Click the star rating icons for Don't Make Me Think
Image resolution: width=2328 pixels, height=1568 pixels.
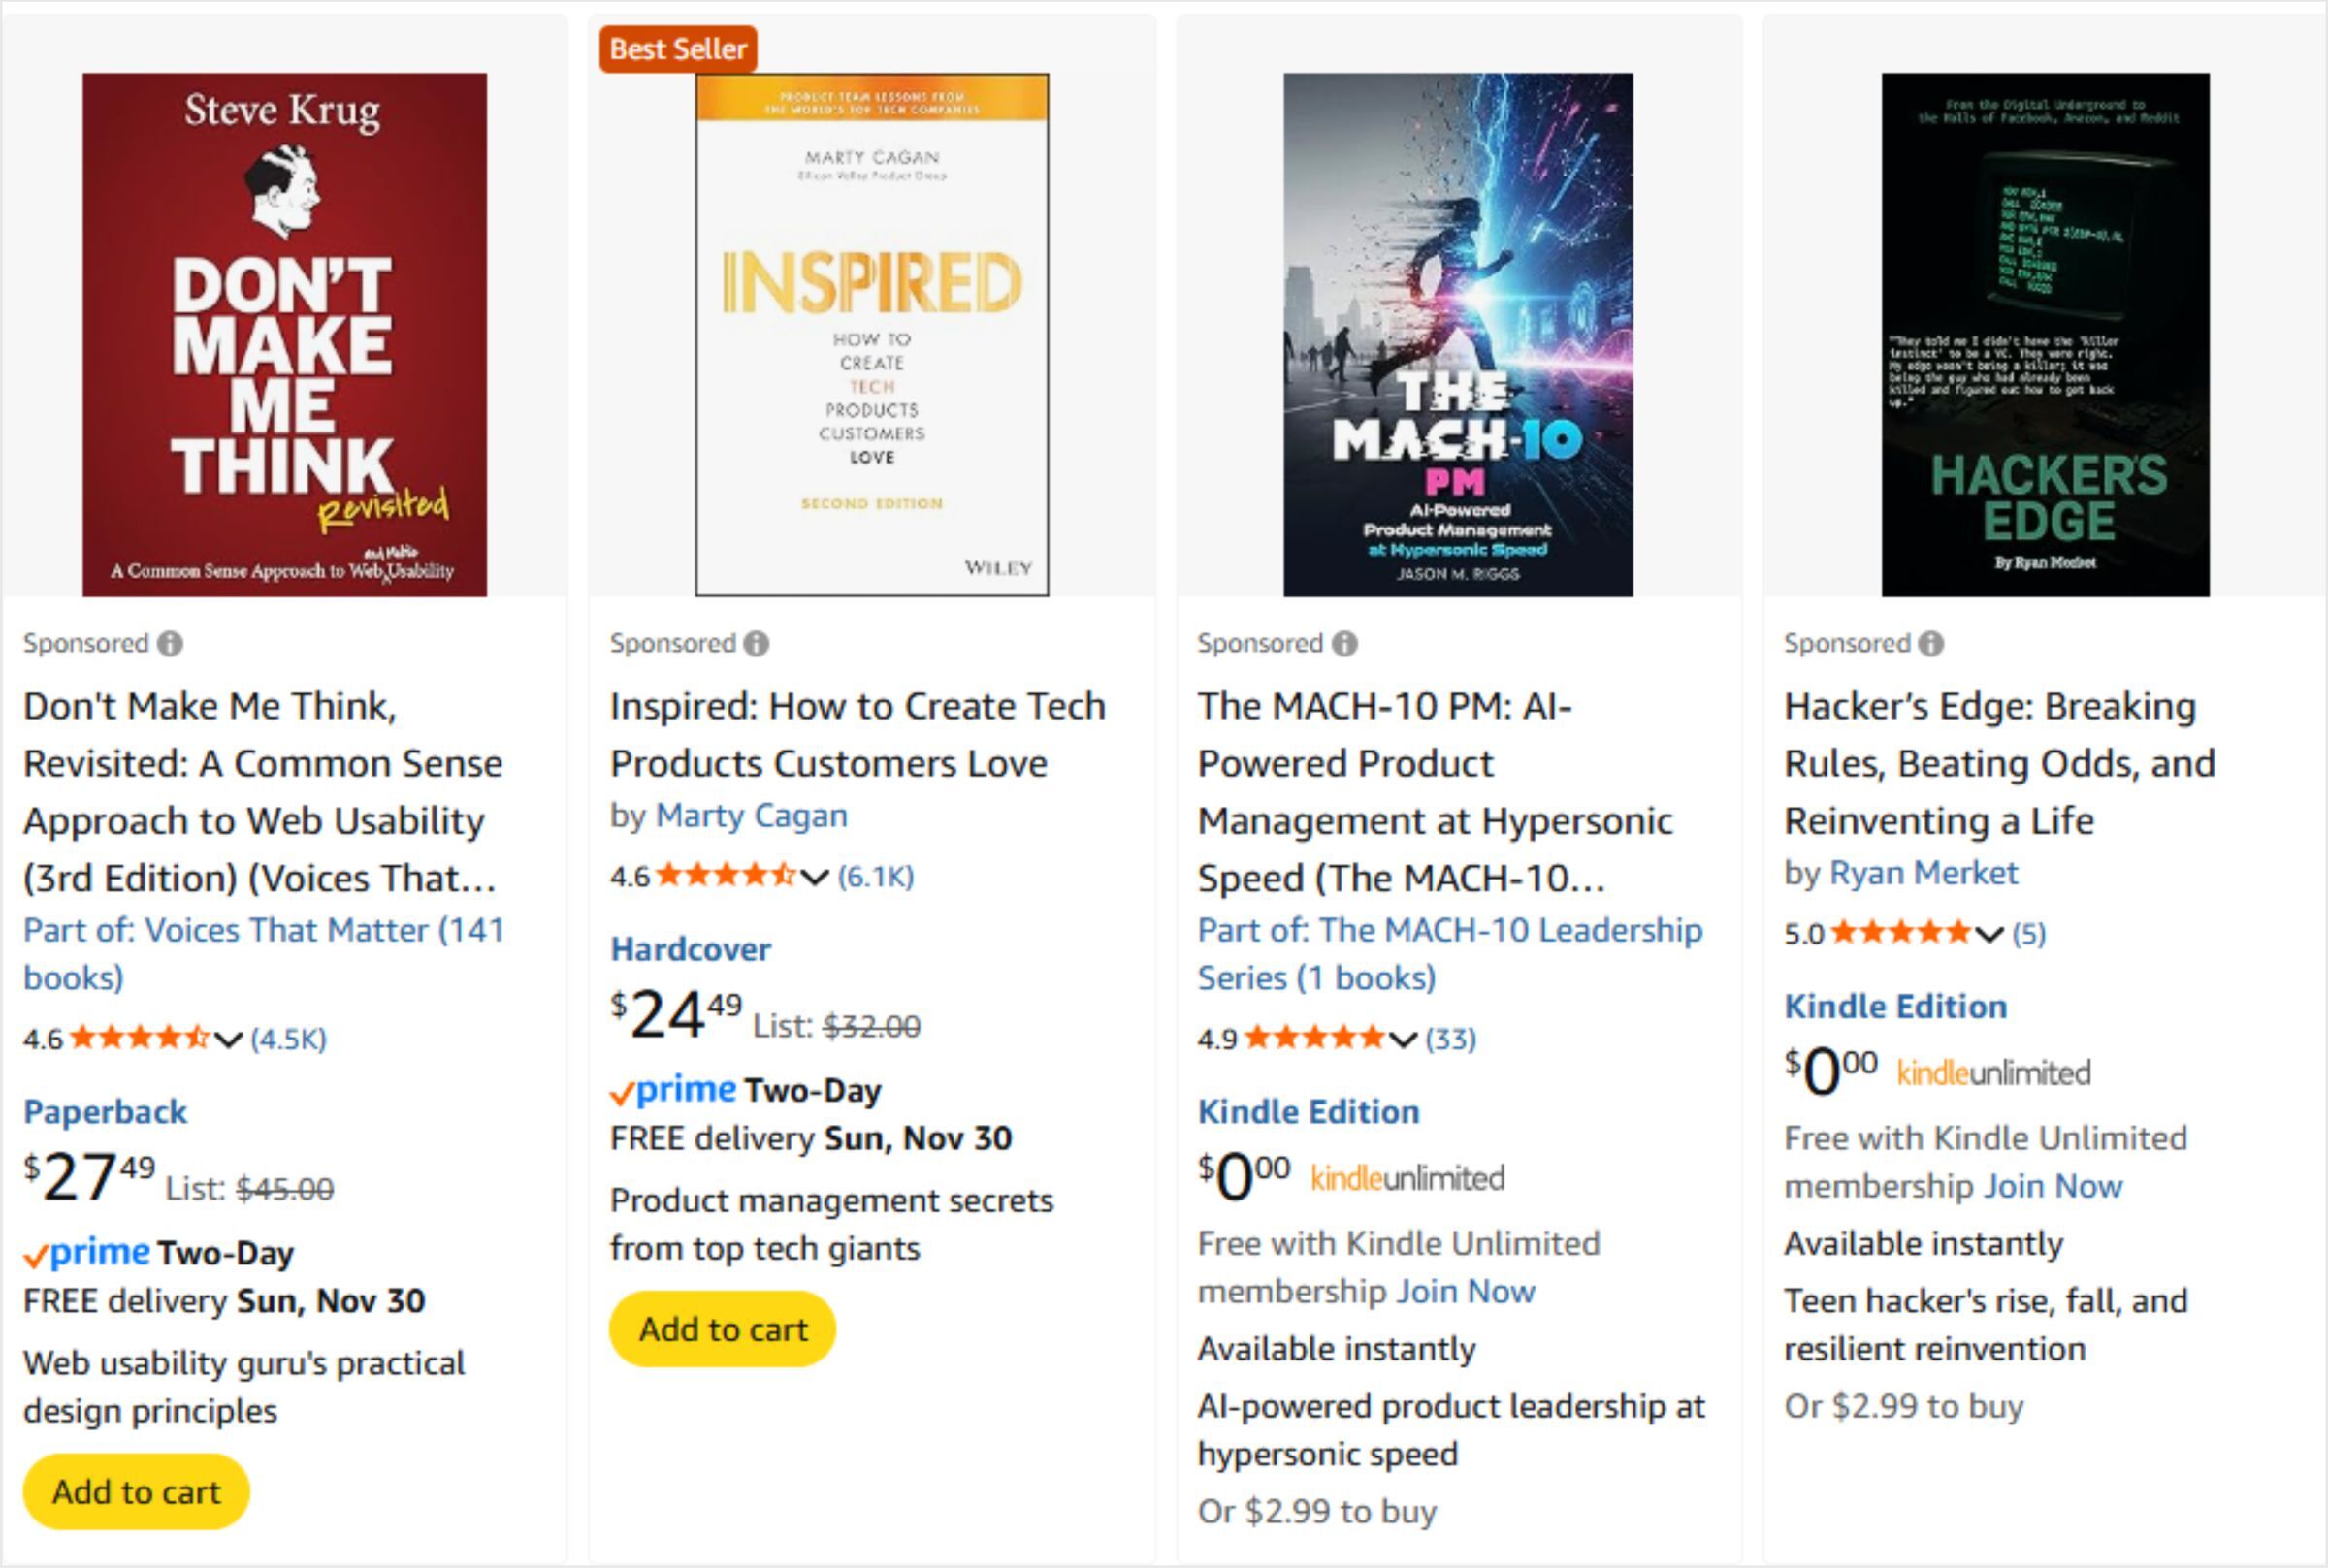(139, 1038)
